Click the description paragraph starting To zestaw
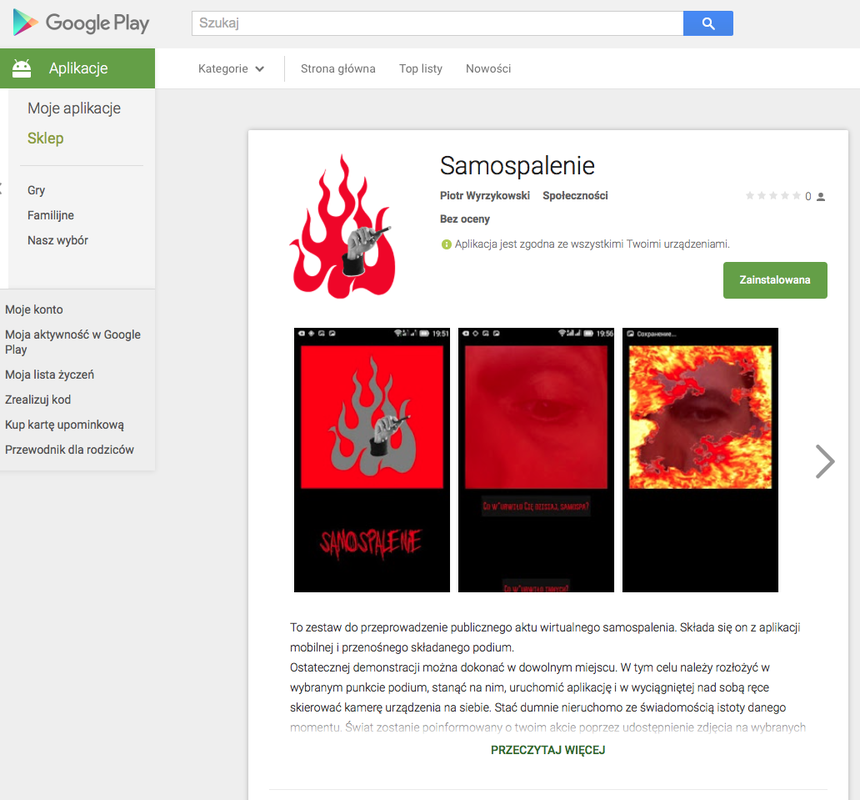Viewport: 860px width, 800px height. 545,637
